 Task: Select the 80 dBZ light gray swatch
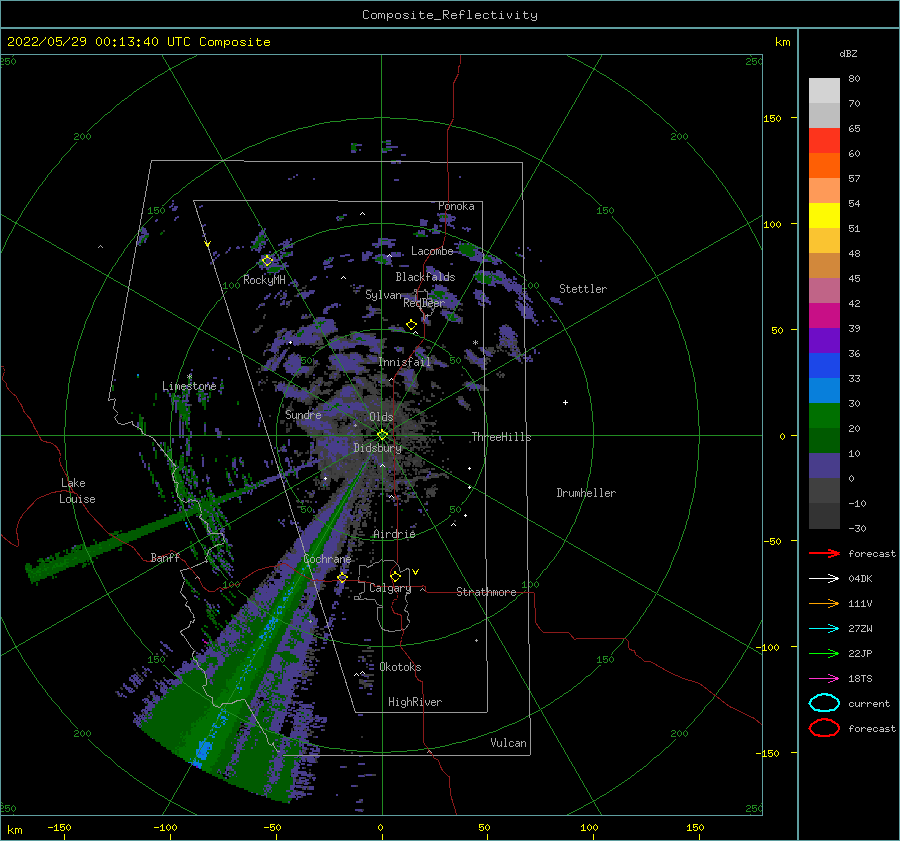[824, 90]
